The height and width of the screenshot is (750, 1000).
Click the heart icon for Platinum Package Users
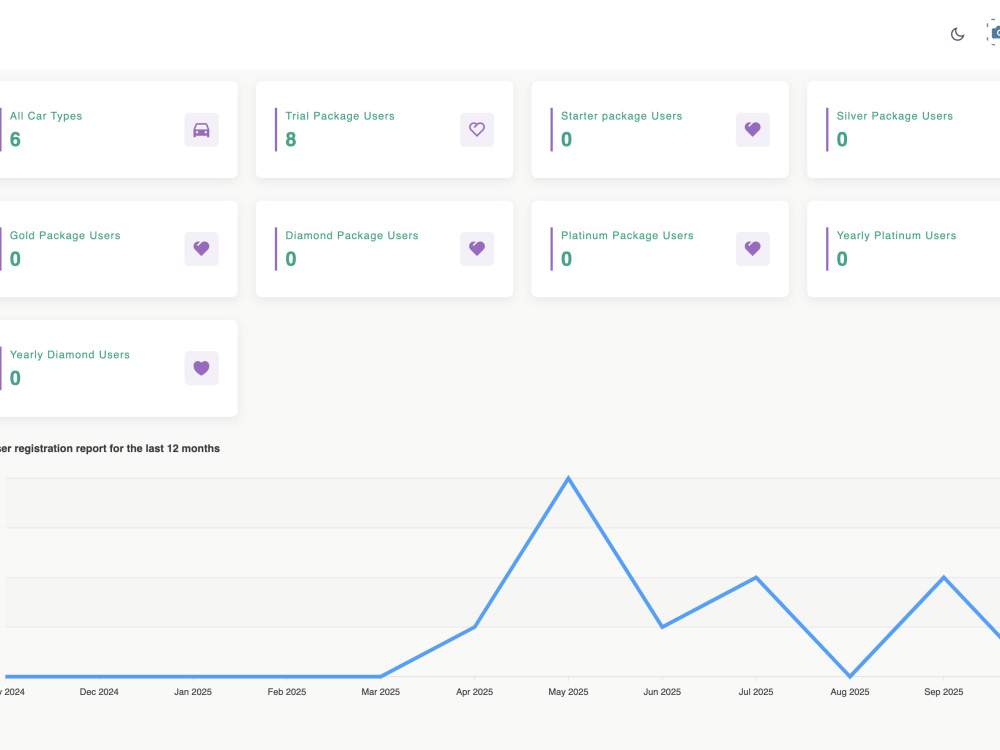coord(753,249)
